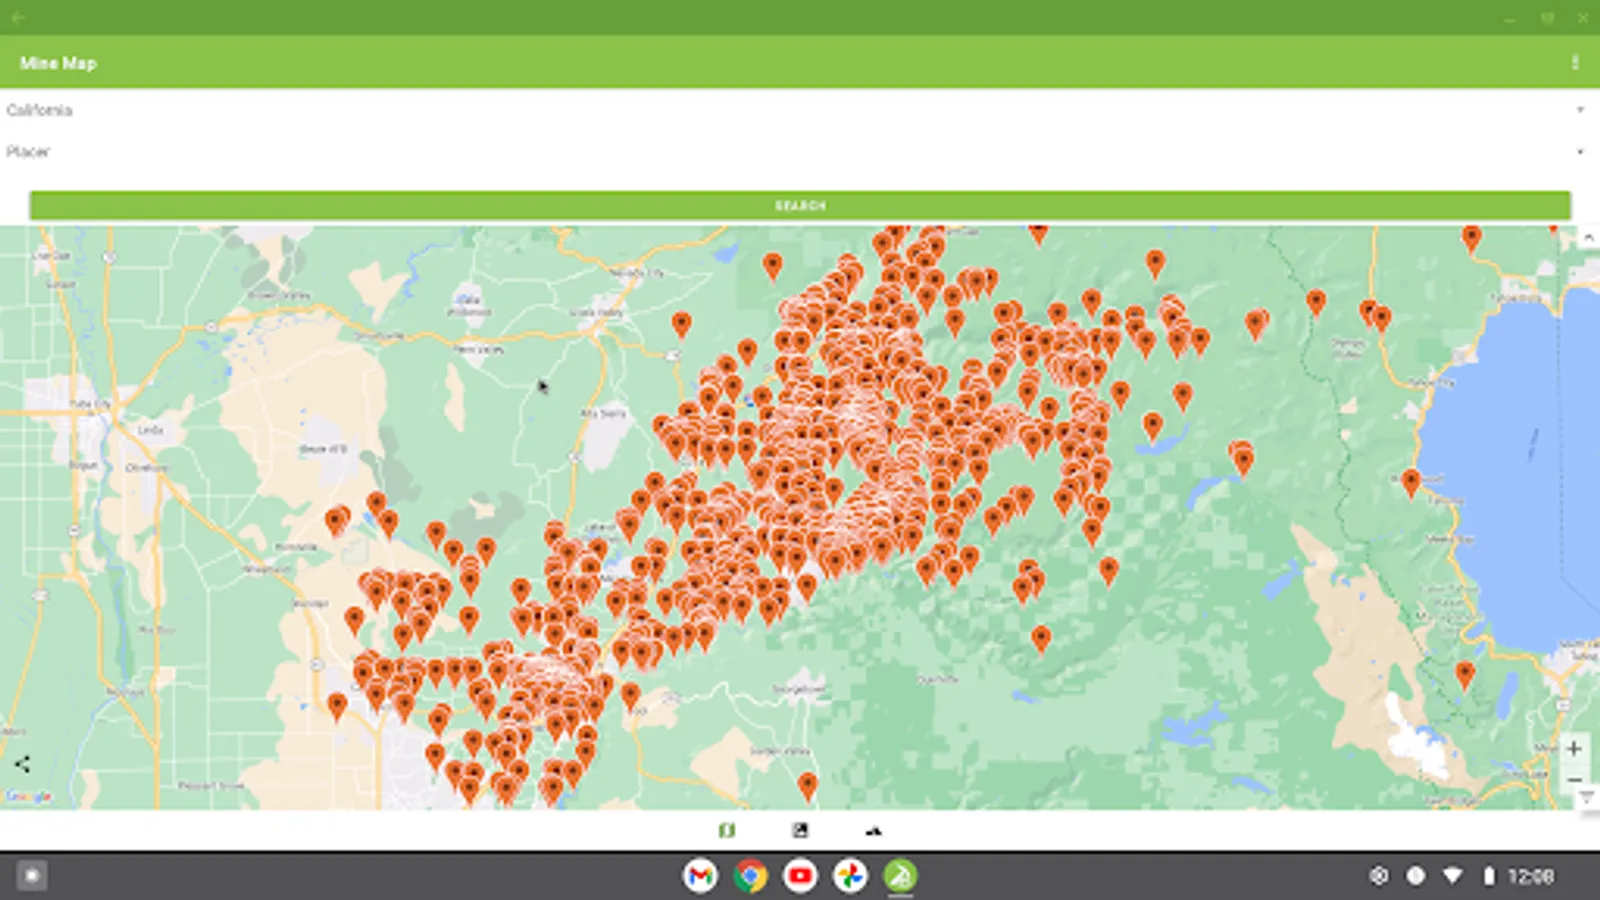Click the Mine Map title text
This screenshot has height=900, width=1600.
tap(58, 63)
